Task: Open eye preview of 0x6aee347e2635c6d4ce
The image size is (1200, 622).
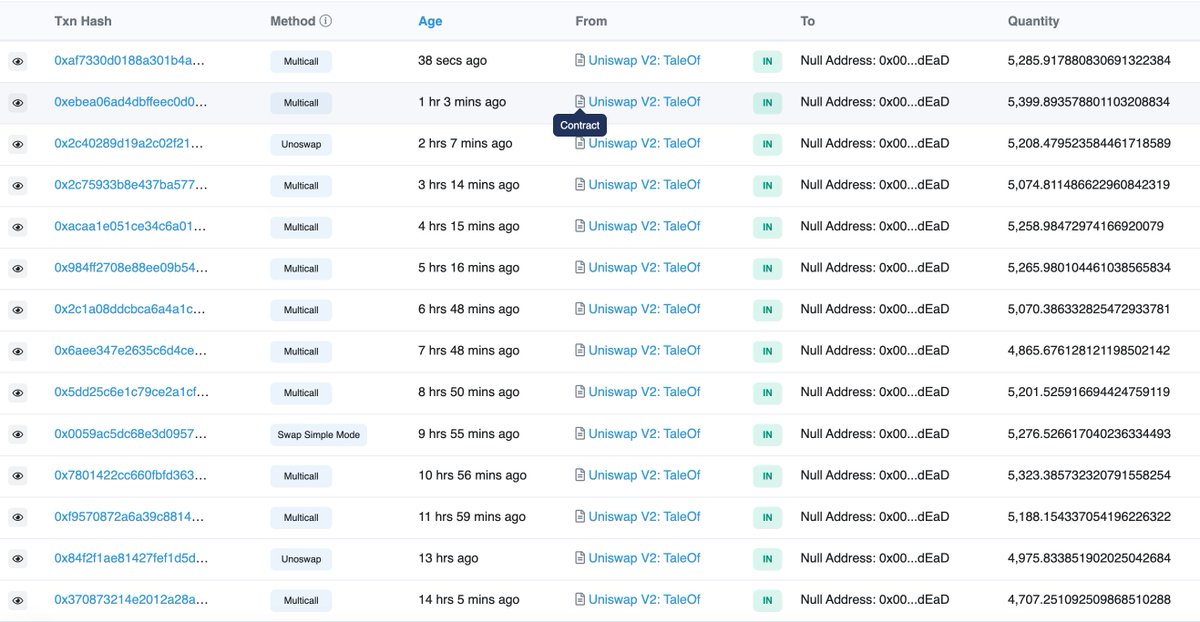Action: 18,352
